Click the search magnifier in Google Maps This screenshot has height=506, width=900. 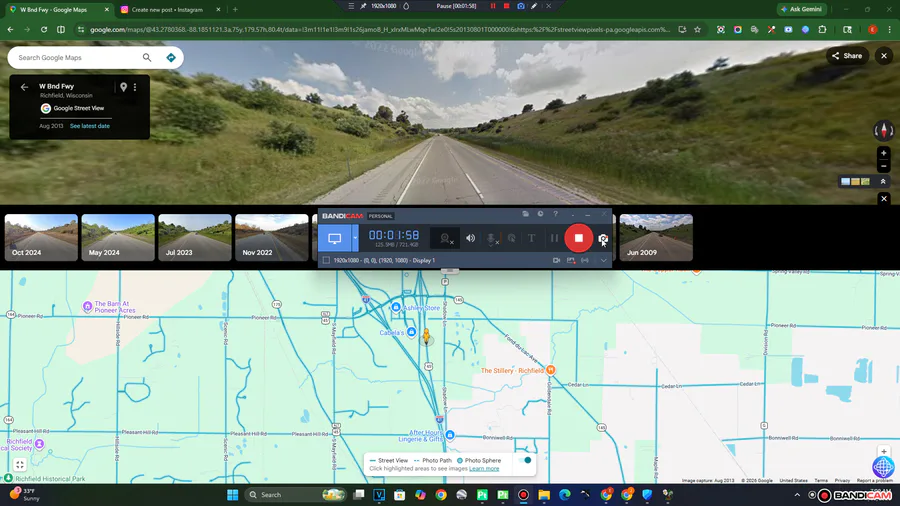[147, 57]
